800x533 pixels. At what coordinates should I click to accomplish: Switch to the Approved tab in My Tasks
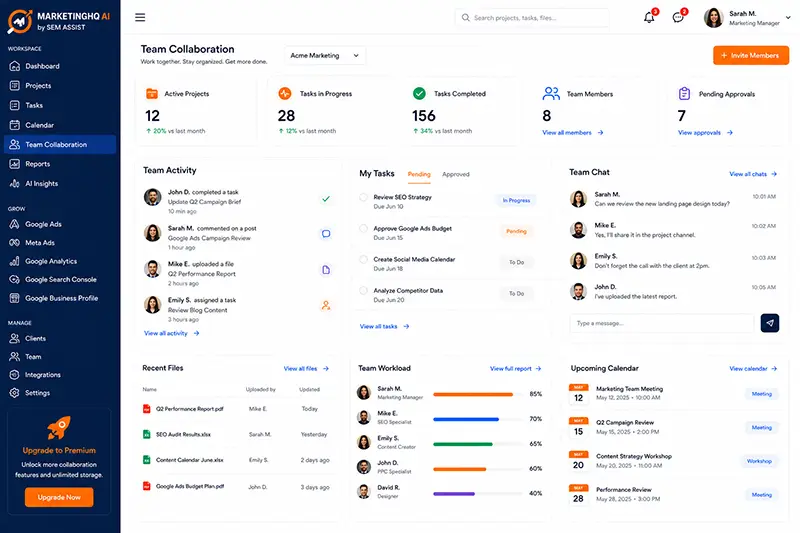(456, 174)
